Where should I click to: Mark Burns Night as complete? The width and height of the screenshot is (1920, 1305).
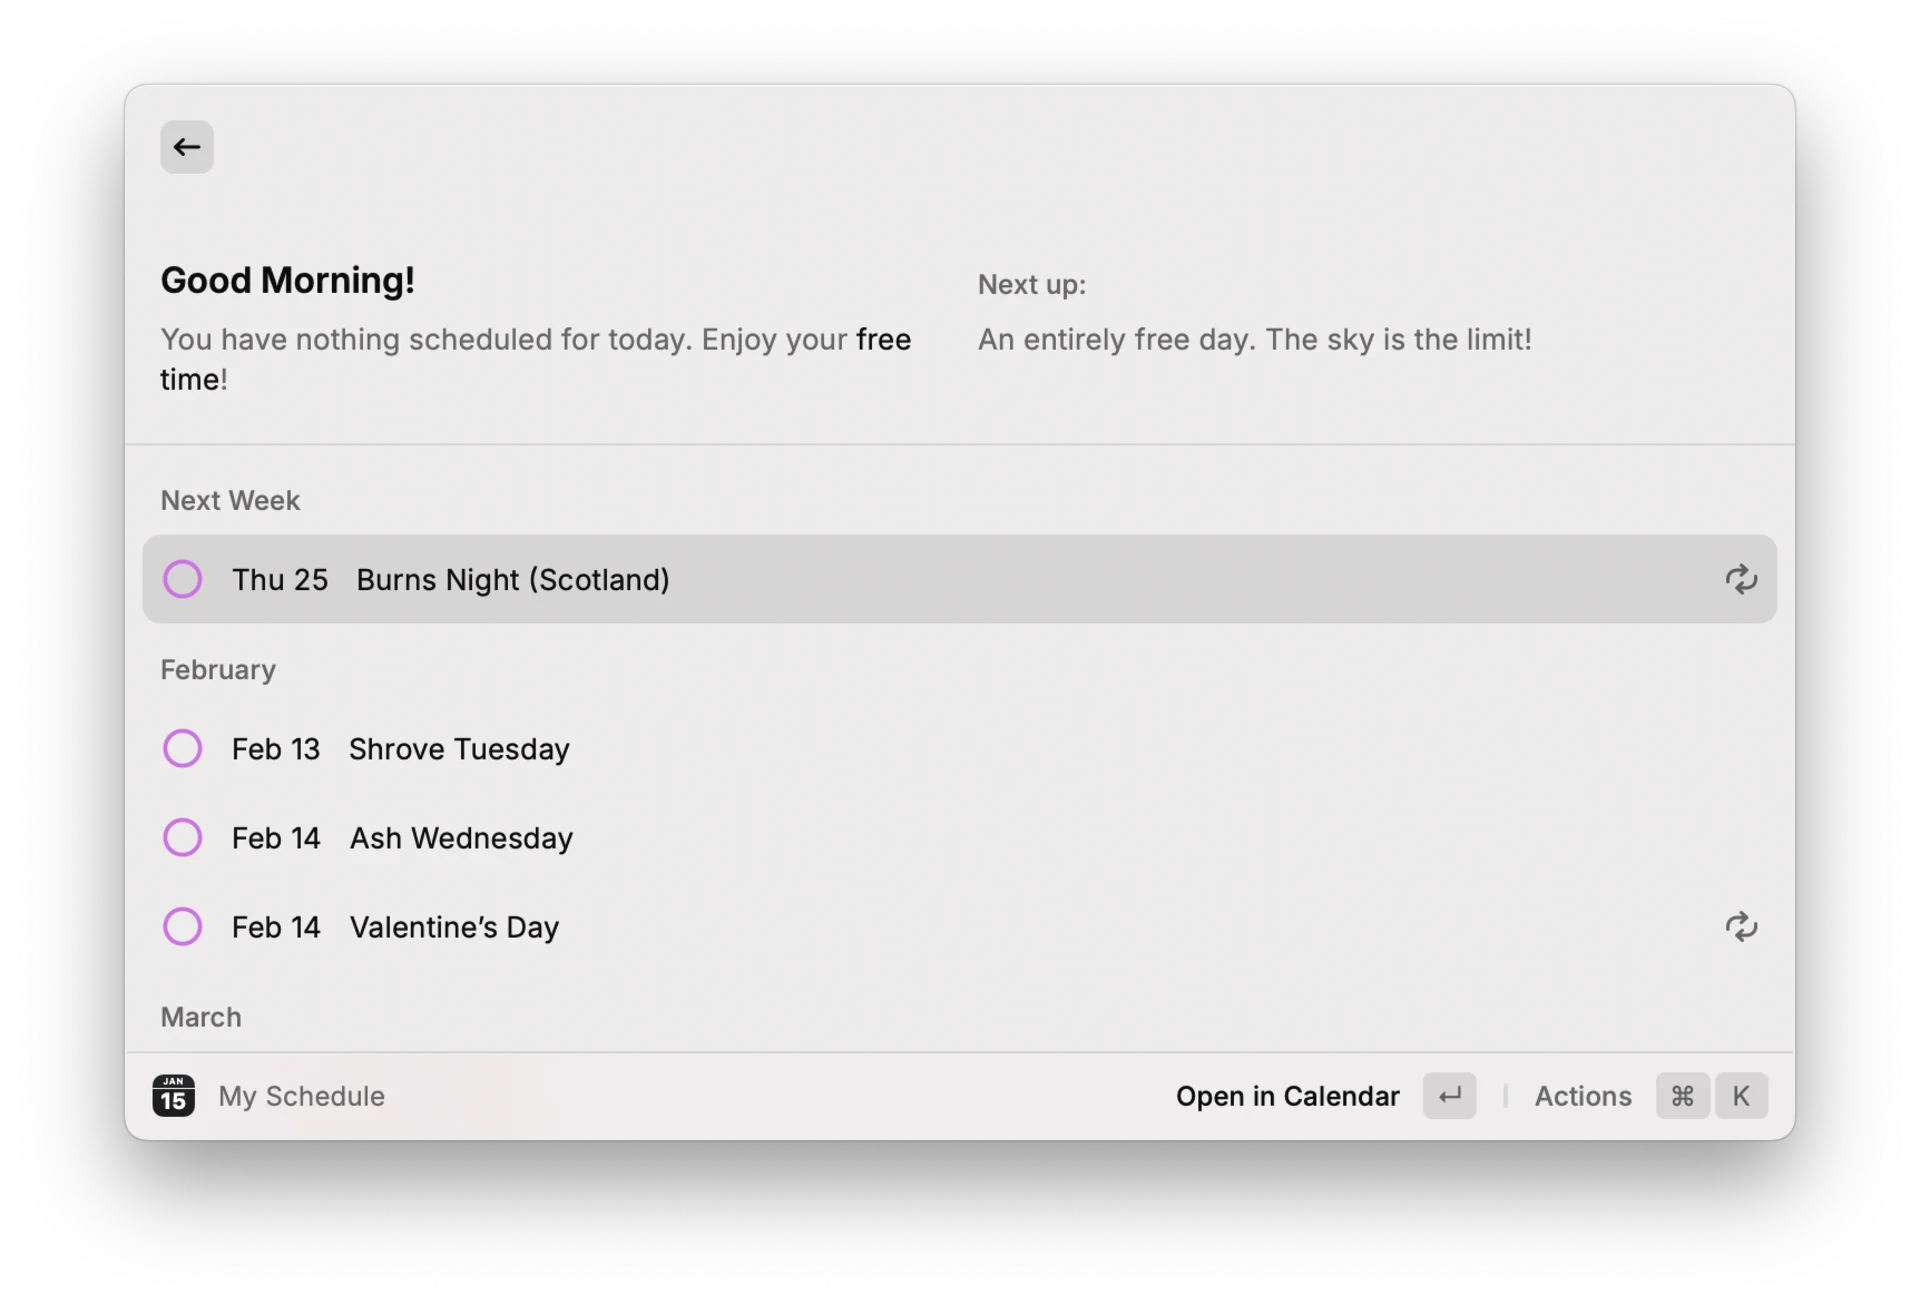tap(183, 579)
